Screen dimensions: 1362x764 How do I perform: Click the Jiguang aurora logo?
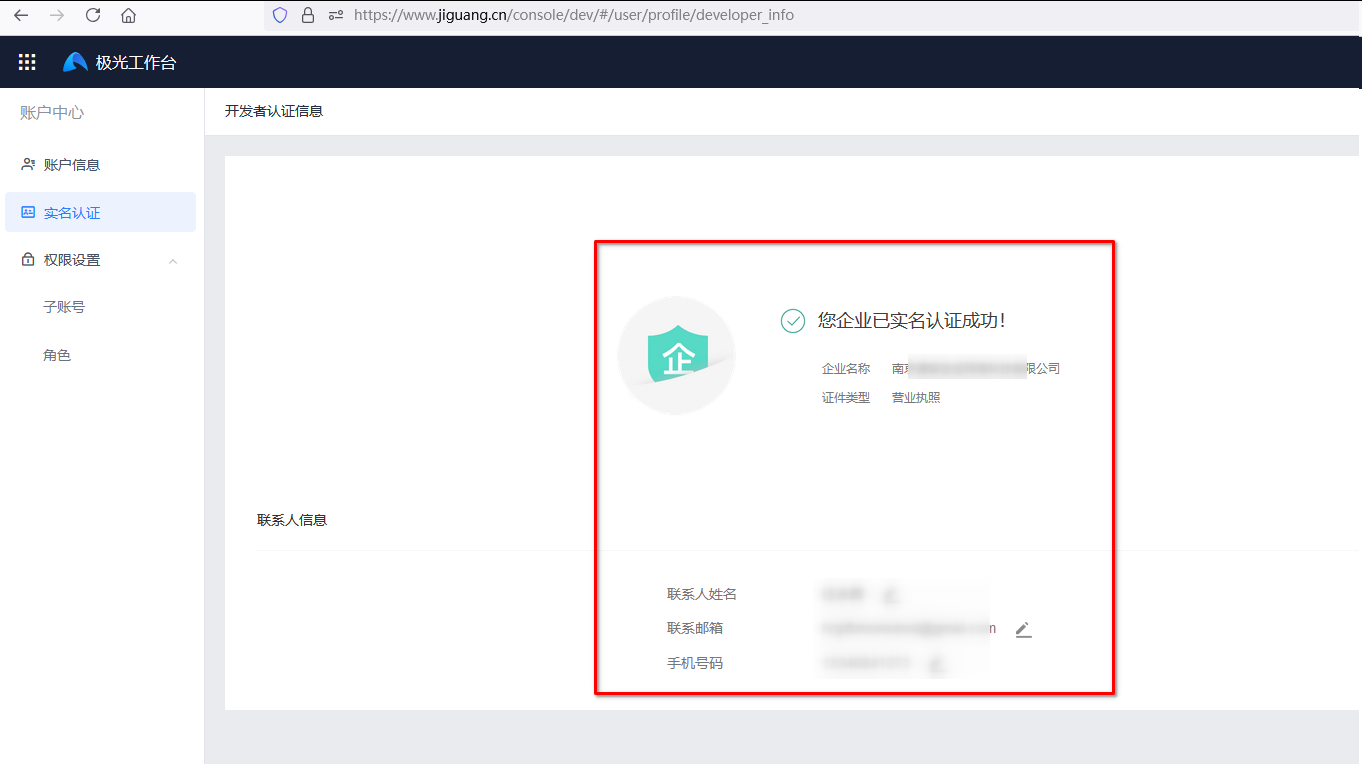tap(75, 62)
